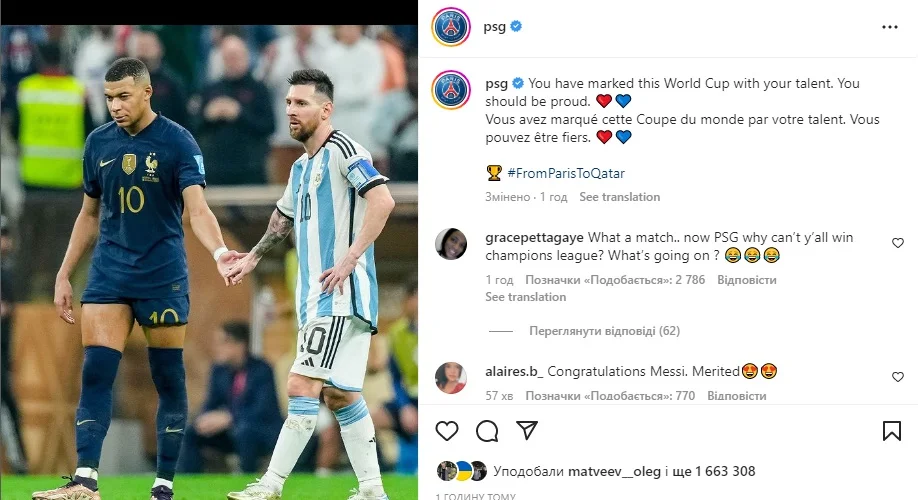Viewport: 918px width, 500px height.
Task: Like alaires.b_ comment heart
Action: point(898,376)
